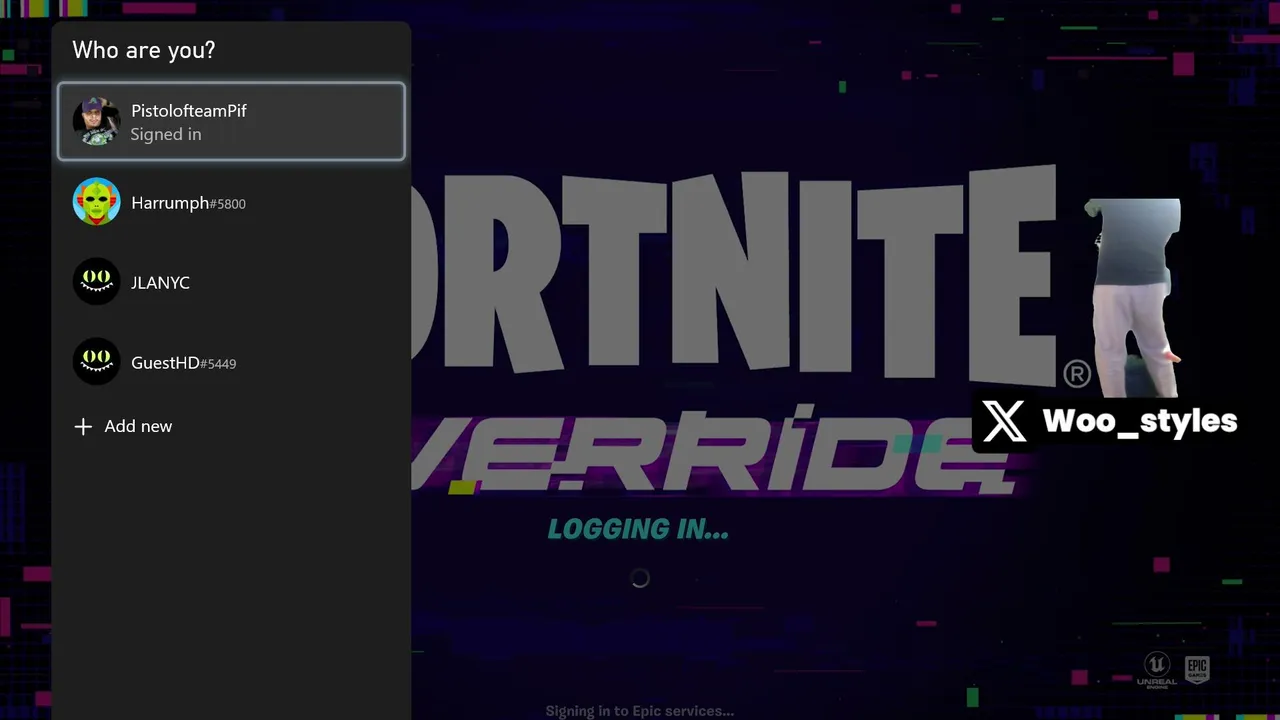Viewport: 1280px width, 720px height.
Task: Click the JLANYC smiley face avatar
Action: click(x=97, y=282)
